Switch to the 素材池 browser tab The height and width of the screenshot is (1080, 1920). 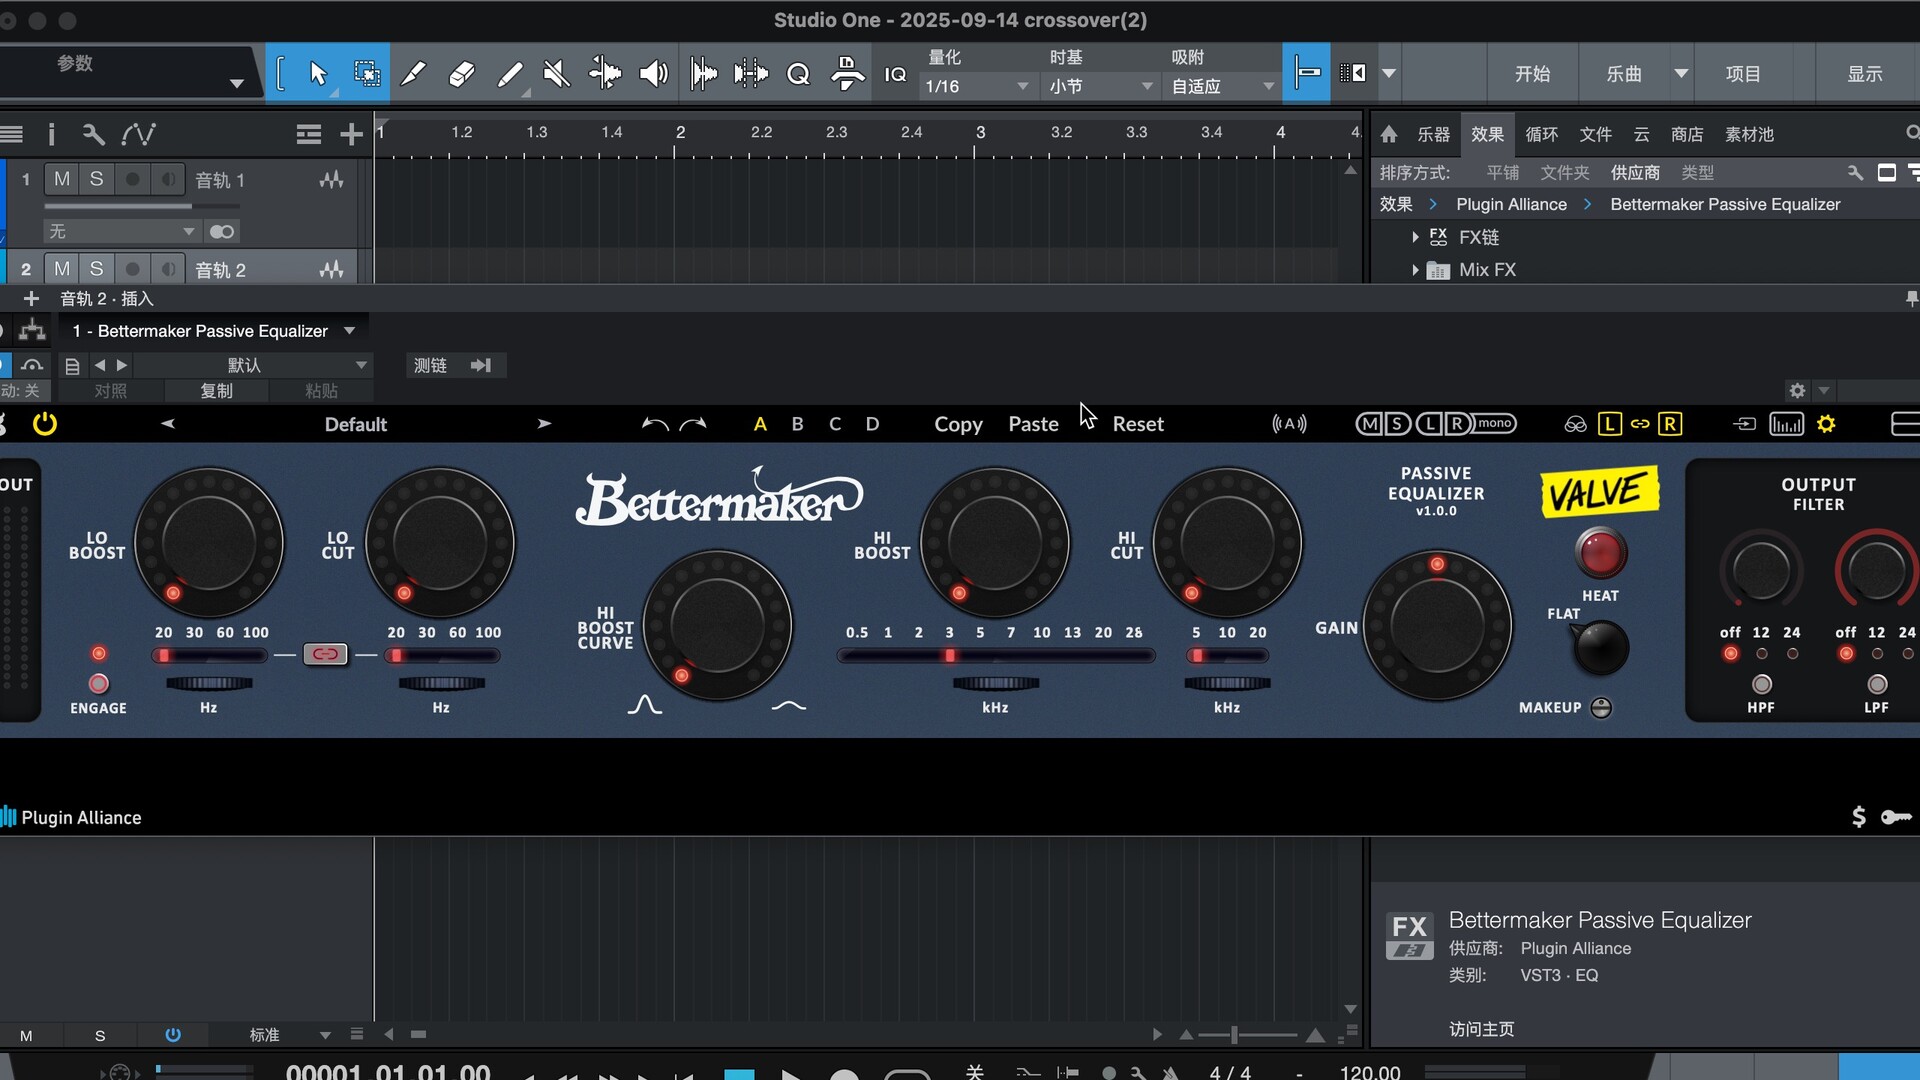1749,134
